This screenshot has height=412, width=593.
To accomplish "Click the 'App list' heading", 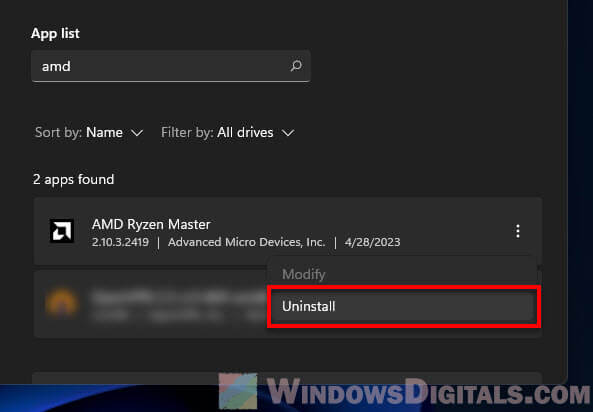I will click(55, 33).
